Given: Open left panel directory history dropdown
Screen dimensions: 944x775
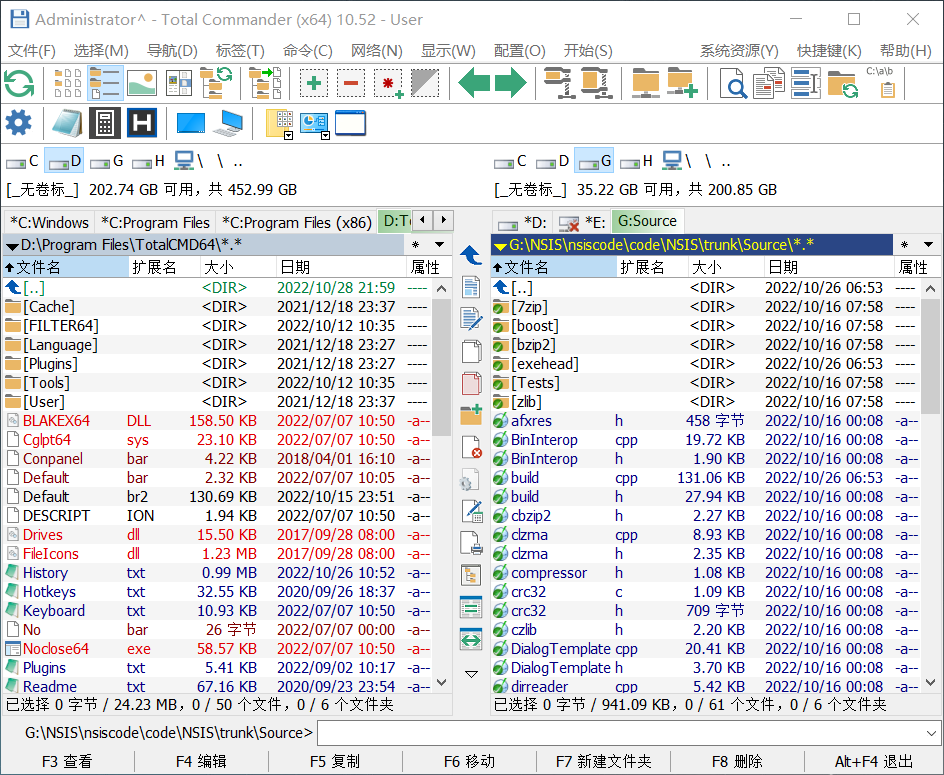Looking at the screenshot, I should click(x=440, y=245).
